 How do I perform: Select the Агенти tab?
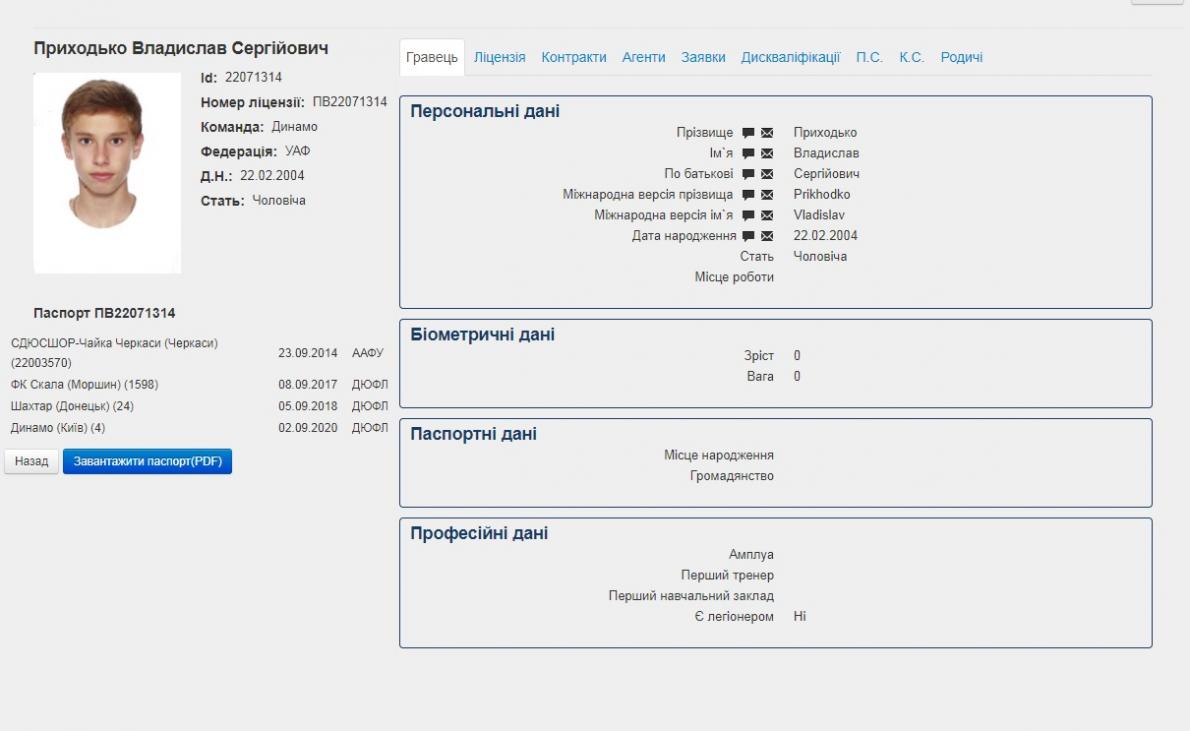tap(643, 57)
